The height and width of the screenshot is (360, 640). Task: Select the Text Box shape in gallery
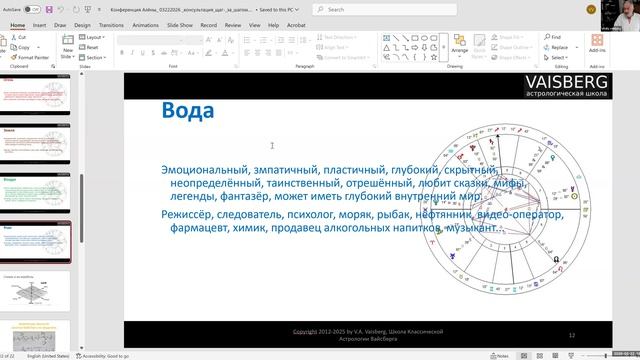386,38
